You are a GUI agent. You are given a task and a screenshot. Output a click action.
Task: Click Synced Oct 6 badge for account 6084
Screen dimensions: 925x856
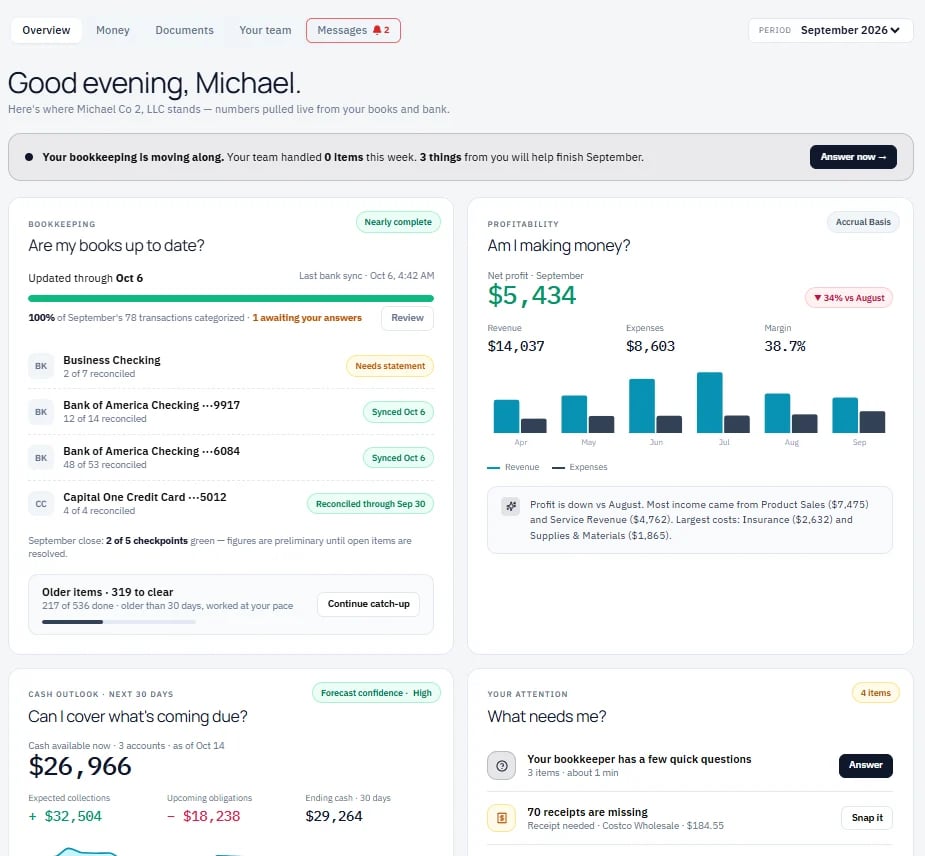[x=398, y=458]
